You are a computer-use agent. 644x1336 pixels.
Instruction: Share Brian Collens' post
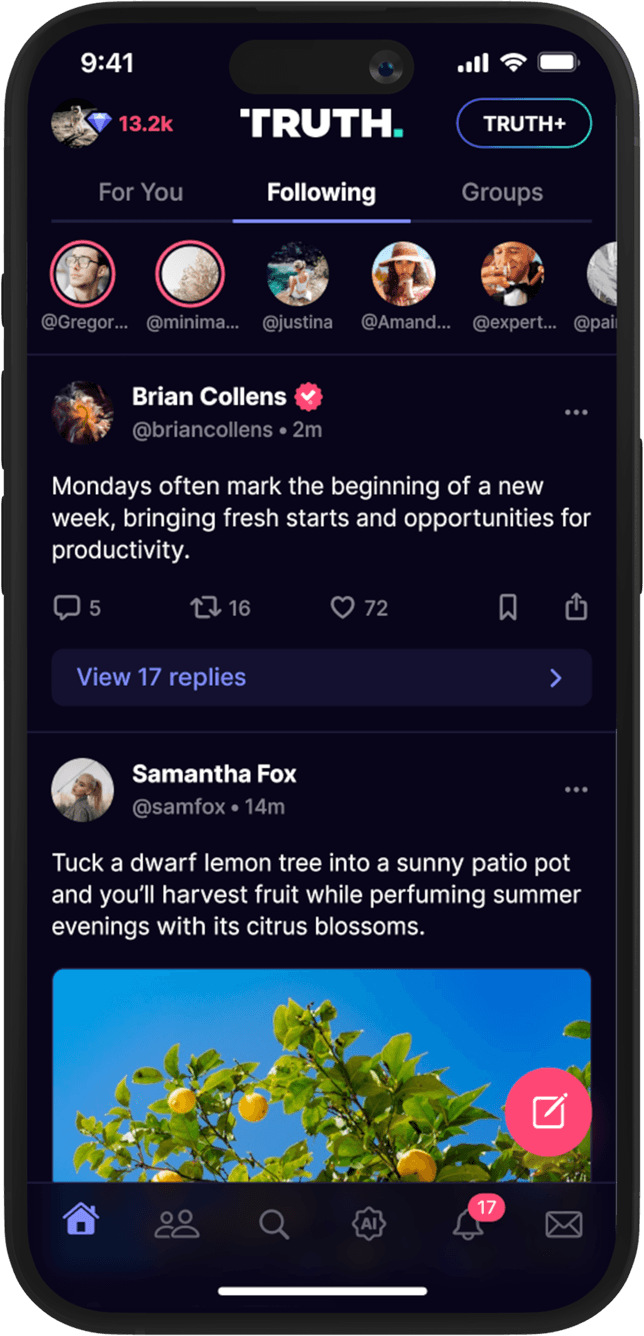576,607
